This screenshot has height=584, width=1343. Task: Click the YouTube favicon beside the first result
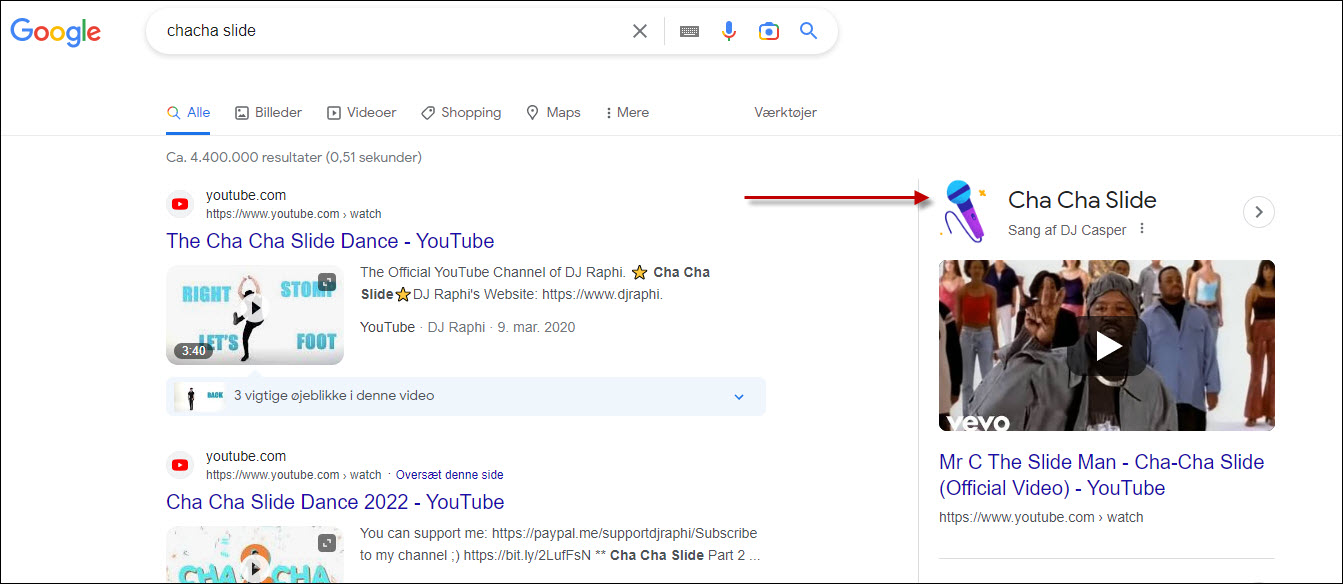pos(180,204)
